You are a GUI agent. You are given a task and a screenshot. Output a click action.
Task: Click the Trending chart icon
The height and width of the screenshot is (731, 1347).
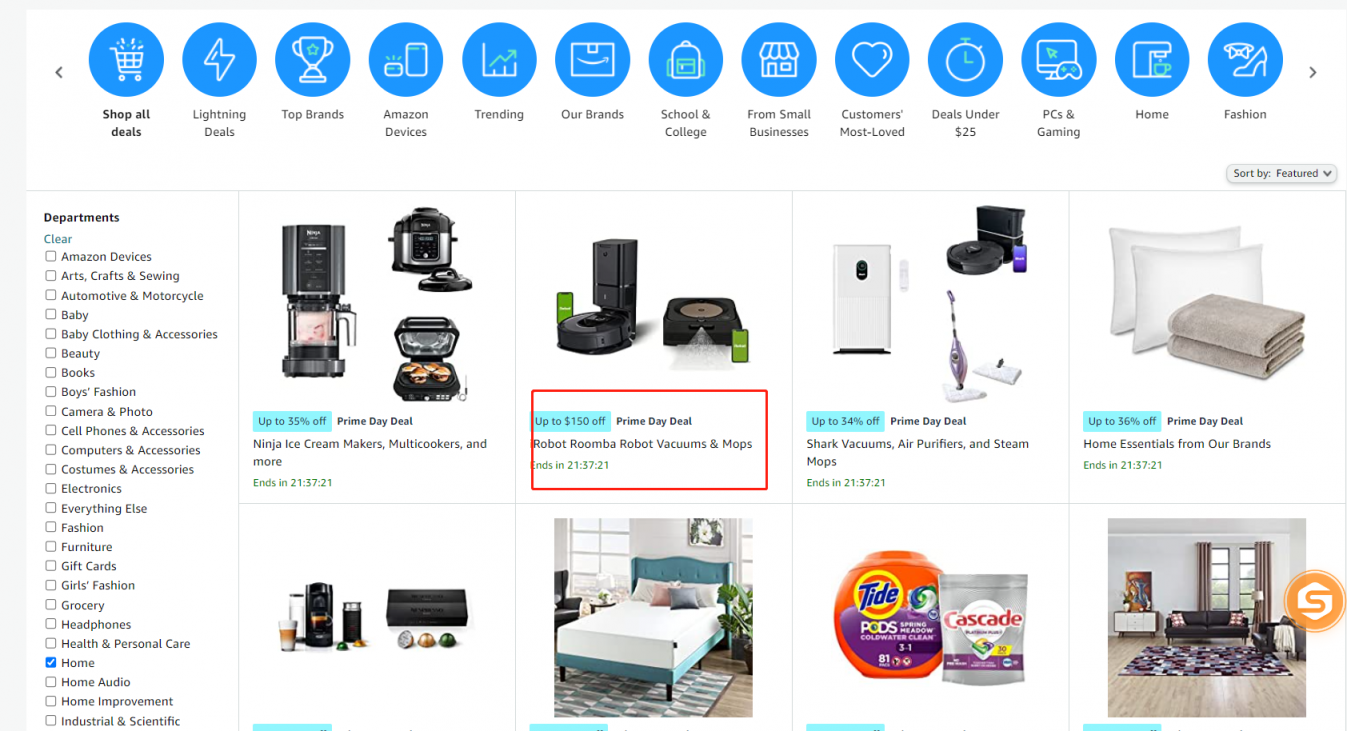click(499, 60)
